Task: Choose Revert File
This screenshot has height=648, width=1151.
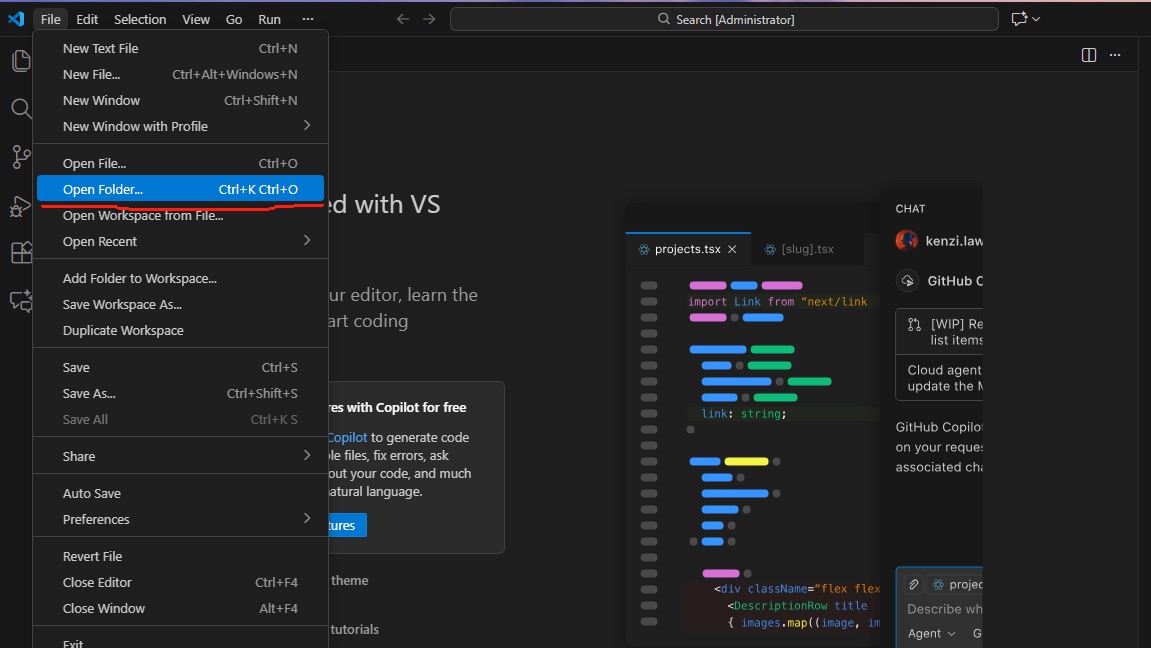Action: (181, 556)
